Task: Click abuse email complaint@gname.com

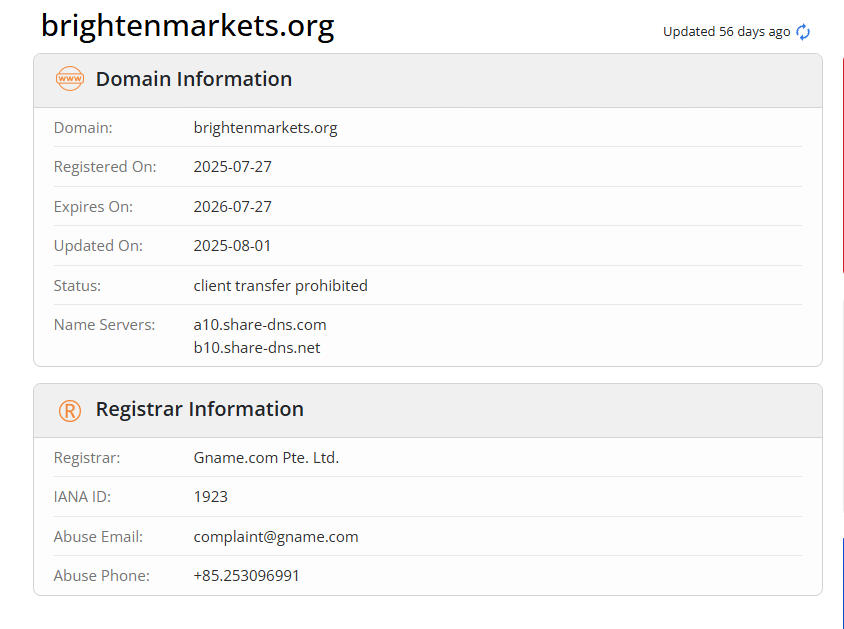Action: 275,537
